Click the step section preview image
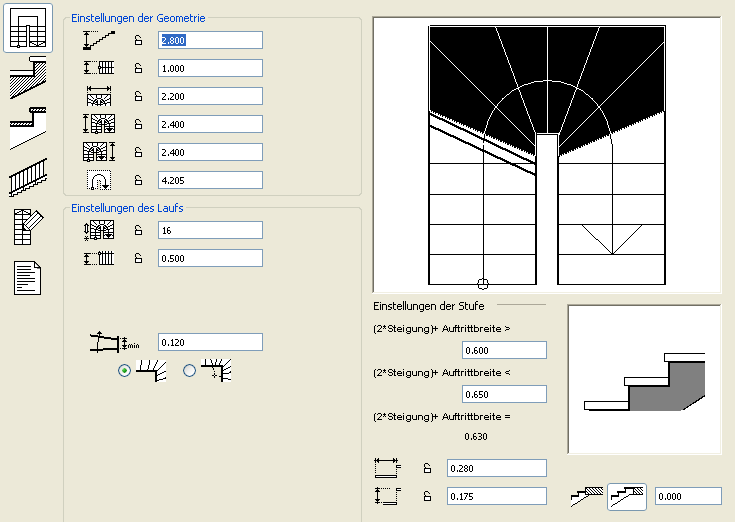This screenshot has height=522, width=735. point(645,380)
